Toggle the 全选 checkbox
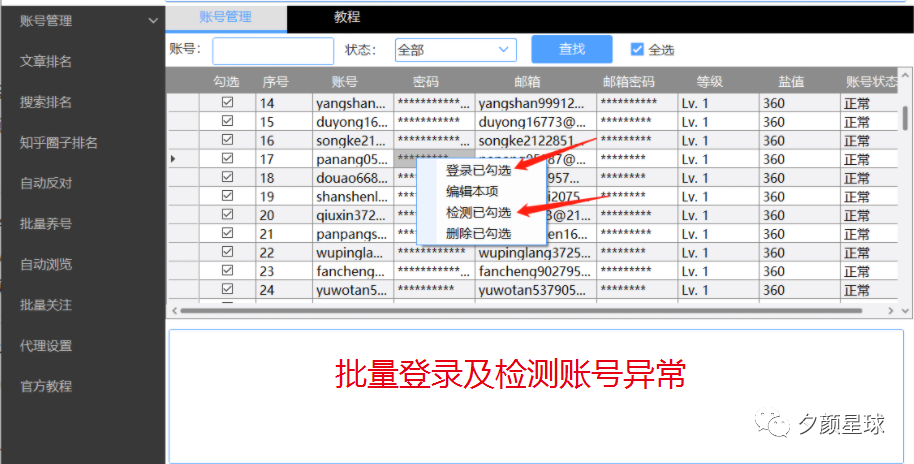 (x=637, y=50)
